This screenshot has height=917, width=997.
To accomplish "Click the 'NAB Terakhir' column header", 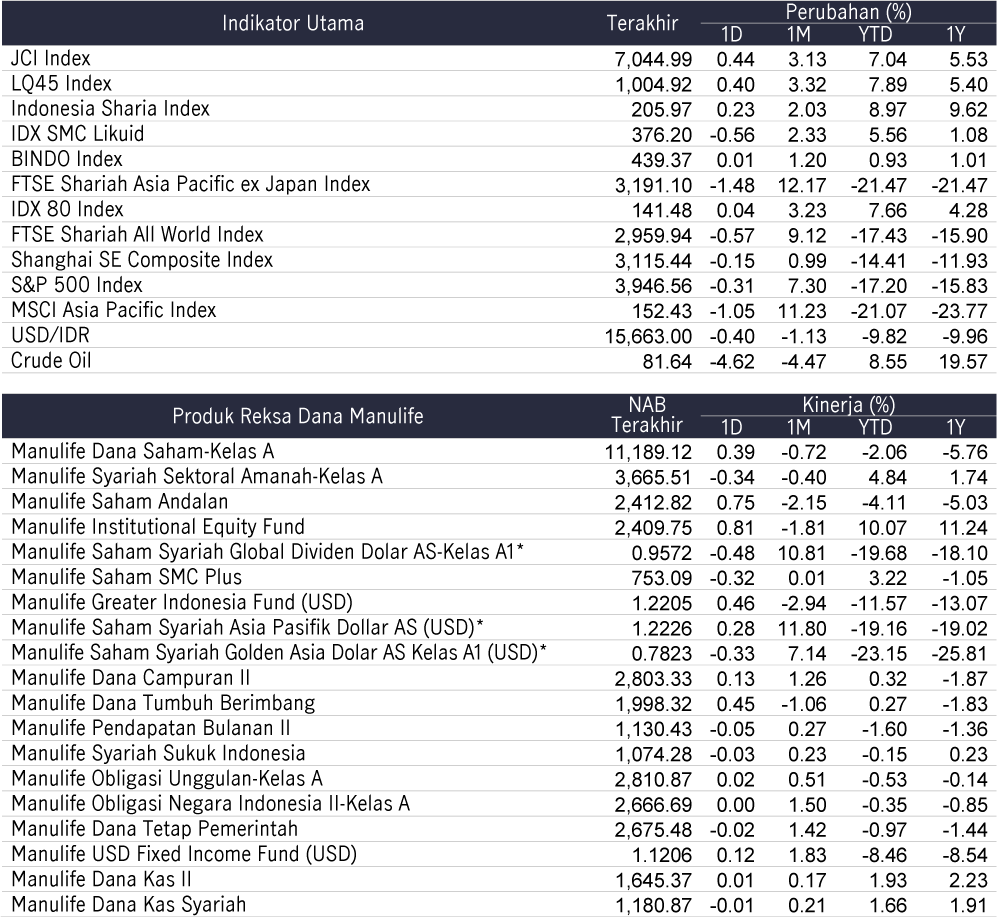I will (647, 415).
